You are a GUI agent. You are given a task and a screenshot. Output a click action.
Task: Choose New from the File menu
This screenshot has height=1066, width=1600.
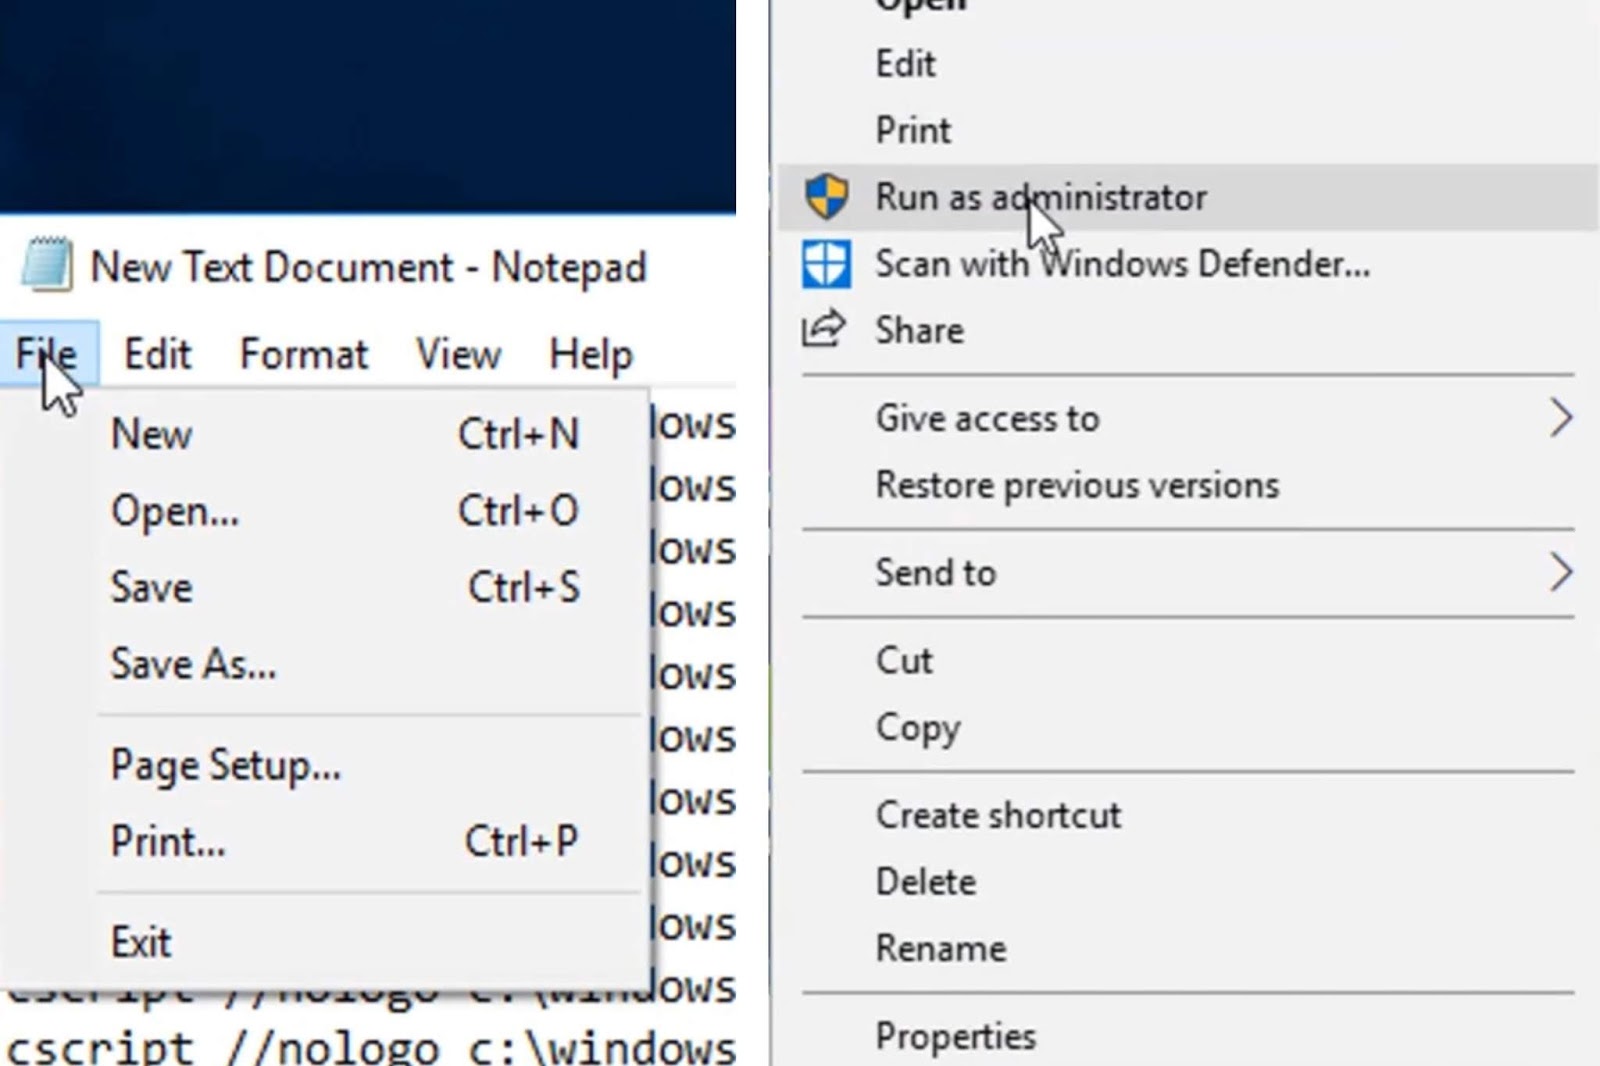(345, 434)
